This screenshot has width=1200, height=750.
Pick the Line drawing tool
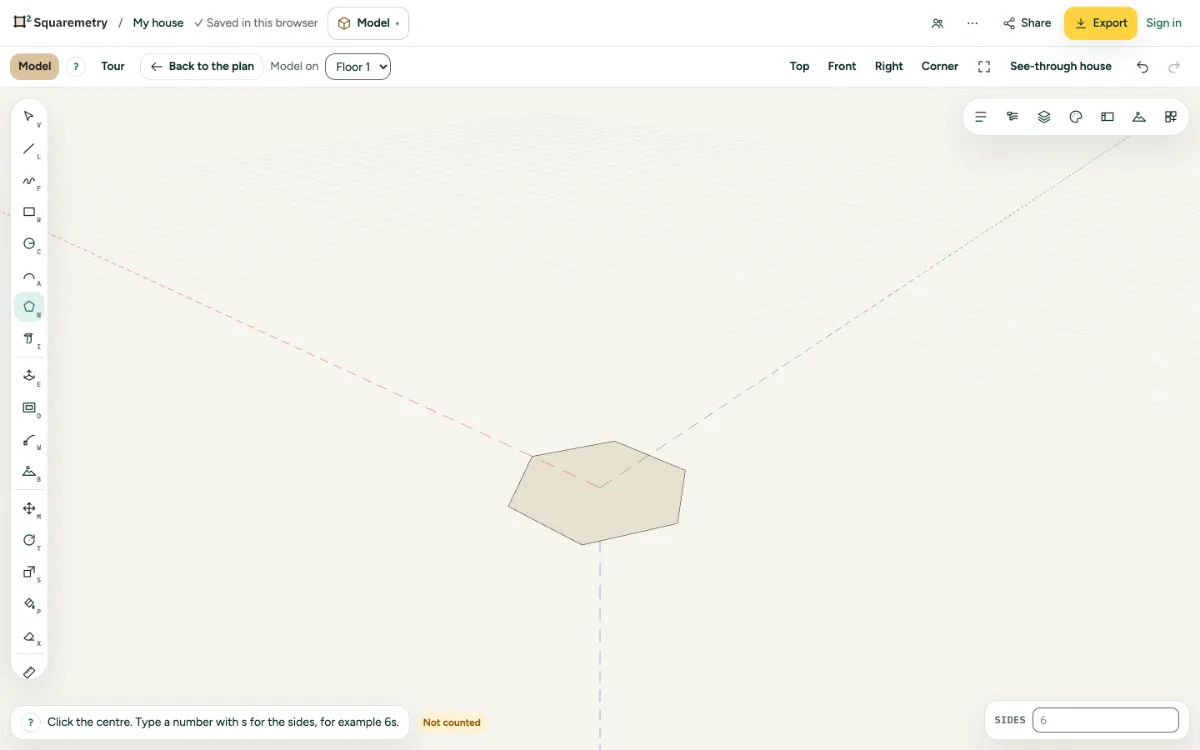pos(29,148)
